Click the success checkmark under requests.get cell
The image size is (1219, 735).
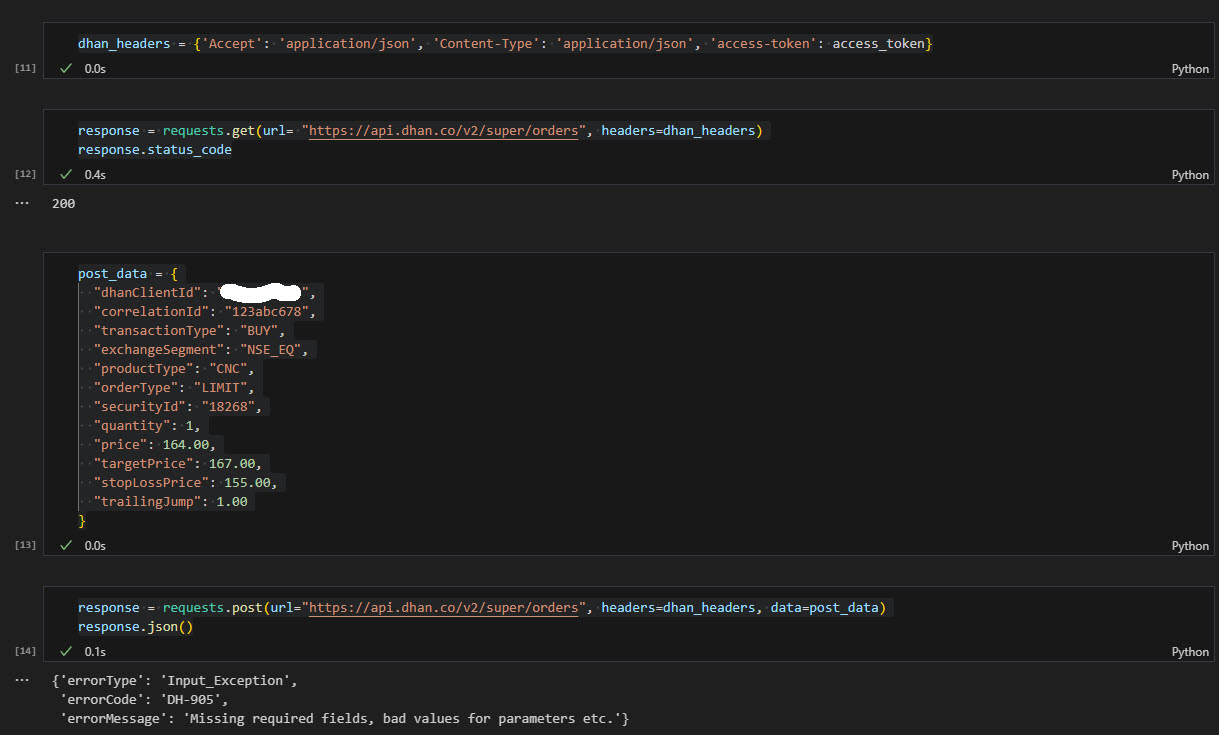click(x=66, y=175)
